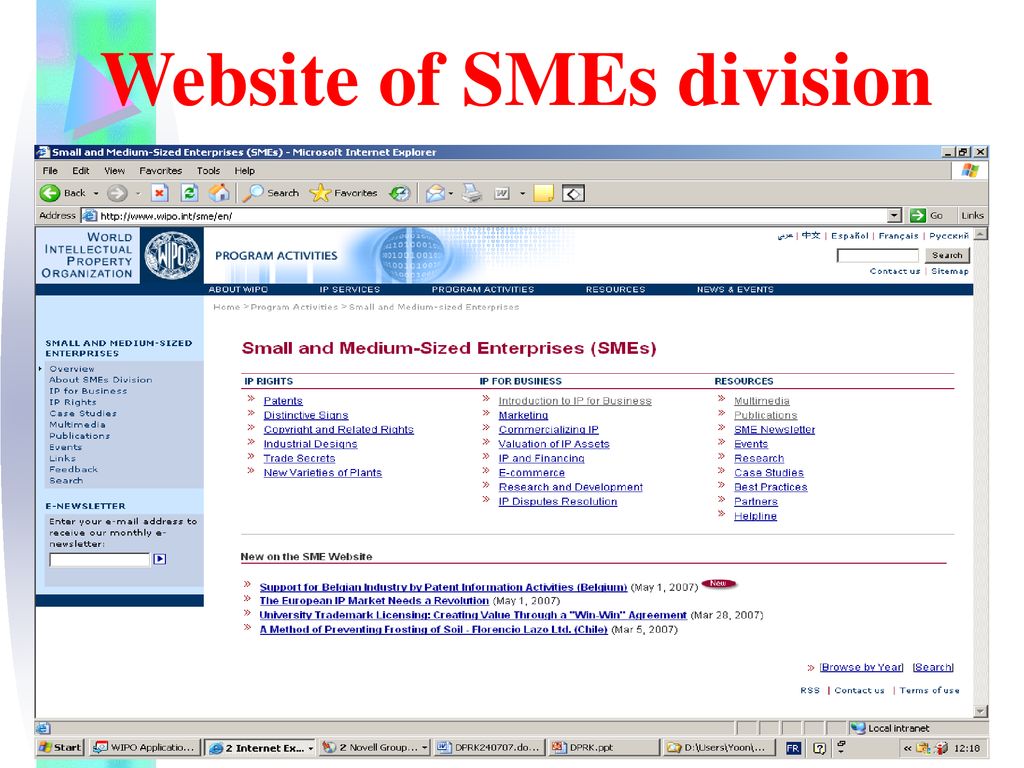Click the History icon in the toolbar
The image size is (1024, 768).
tap(400, 193)
